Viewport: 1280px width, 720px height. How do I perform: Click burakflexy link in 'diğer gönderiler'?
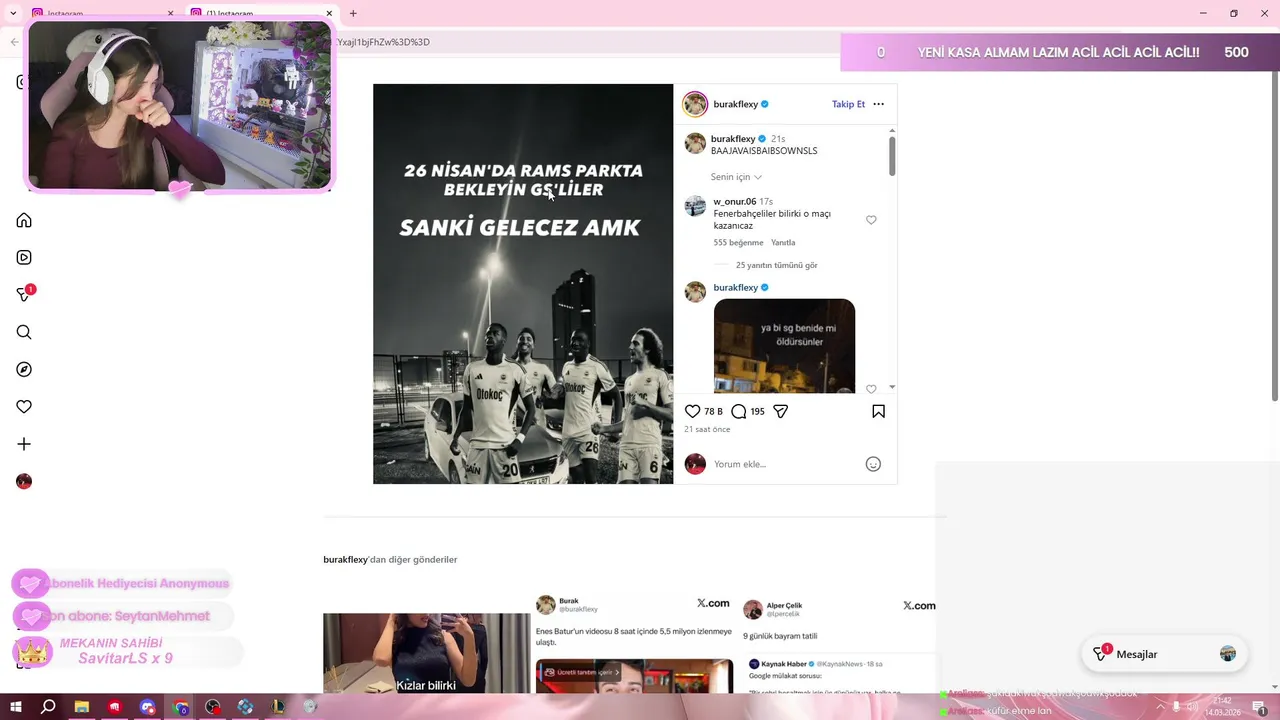[x=346, y=560]
